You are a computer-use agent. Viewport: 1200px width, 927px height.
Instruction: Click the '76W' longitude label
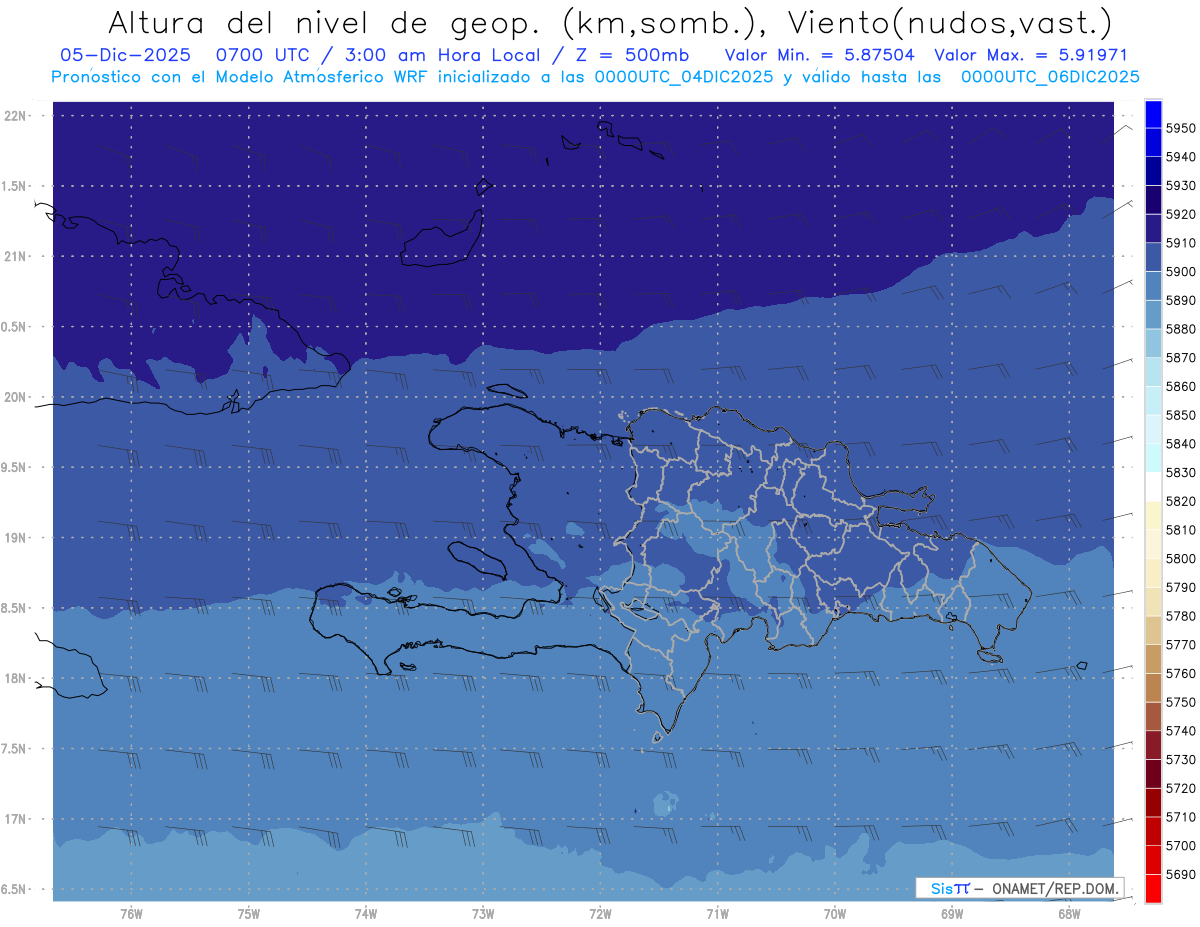click(x=131, y=913)
